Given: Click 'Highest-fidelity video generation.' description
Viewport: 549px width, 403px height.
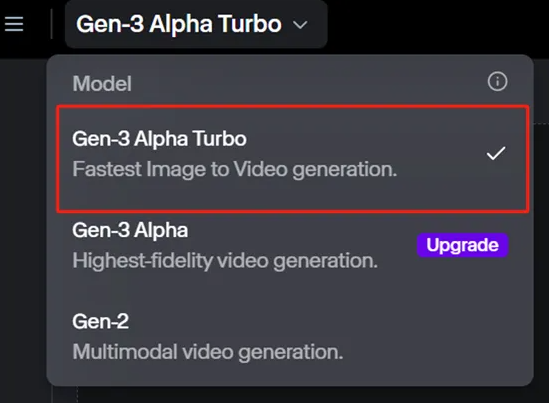Looking at the screenshot, I should (x=225, y=260).
